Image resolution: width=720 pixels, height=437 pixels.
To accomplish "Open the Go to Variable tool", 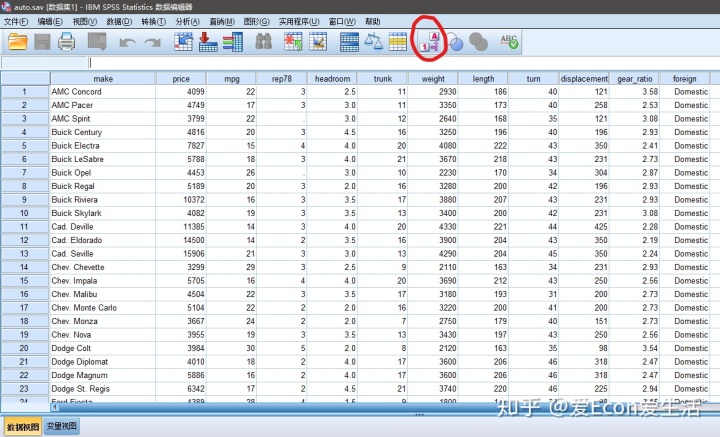I will 208,42.
